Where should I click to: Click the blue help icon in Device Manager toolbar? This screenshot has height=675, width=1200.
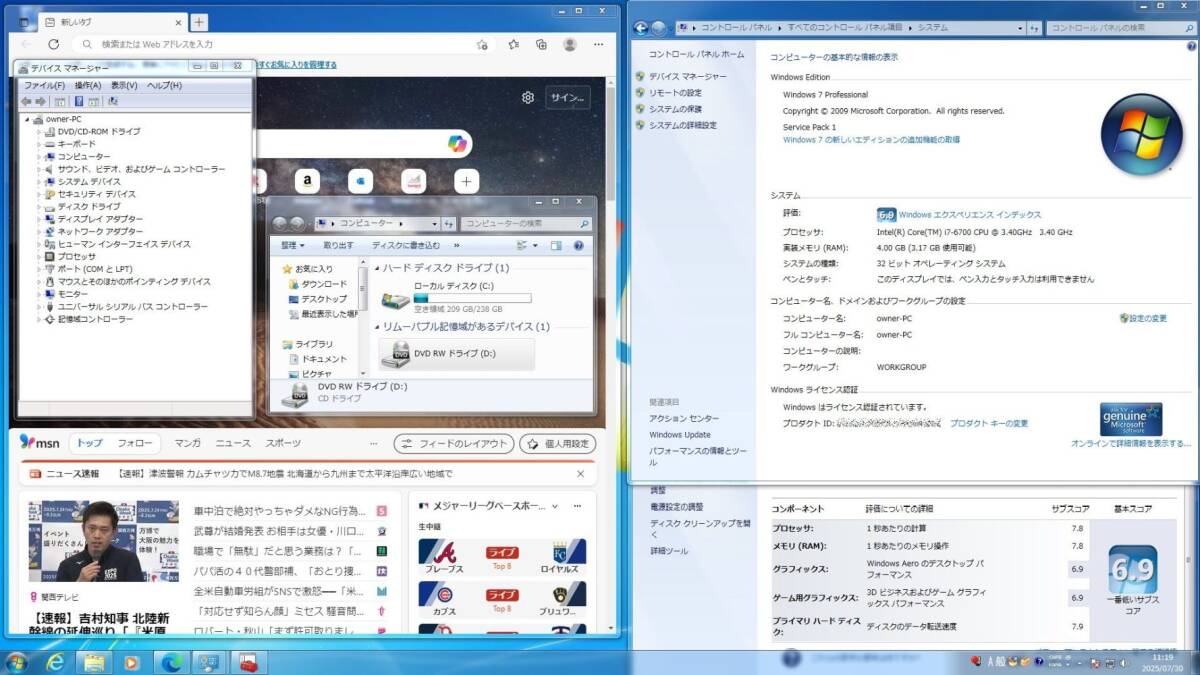78,101
